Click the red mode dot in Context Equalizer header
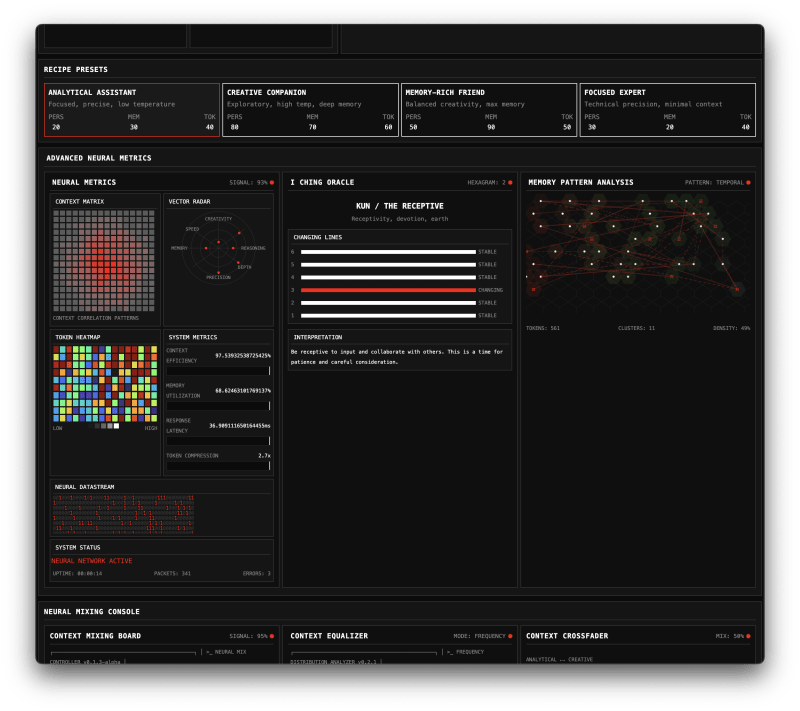This screenshot has width=800, height=711. (x=510, y=636)
